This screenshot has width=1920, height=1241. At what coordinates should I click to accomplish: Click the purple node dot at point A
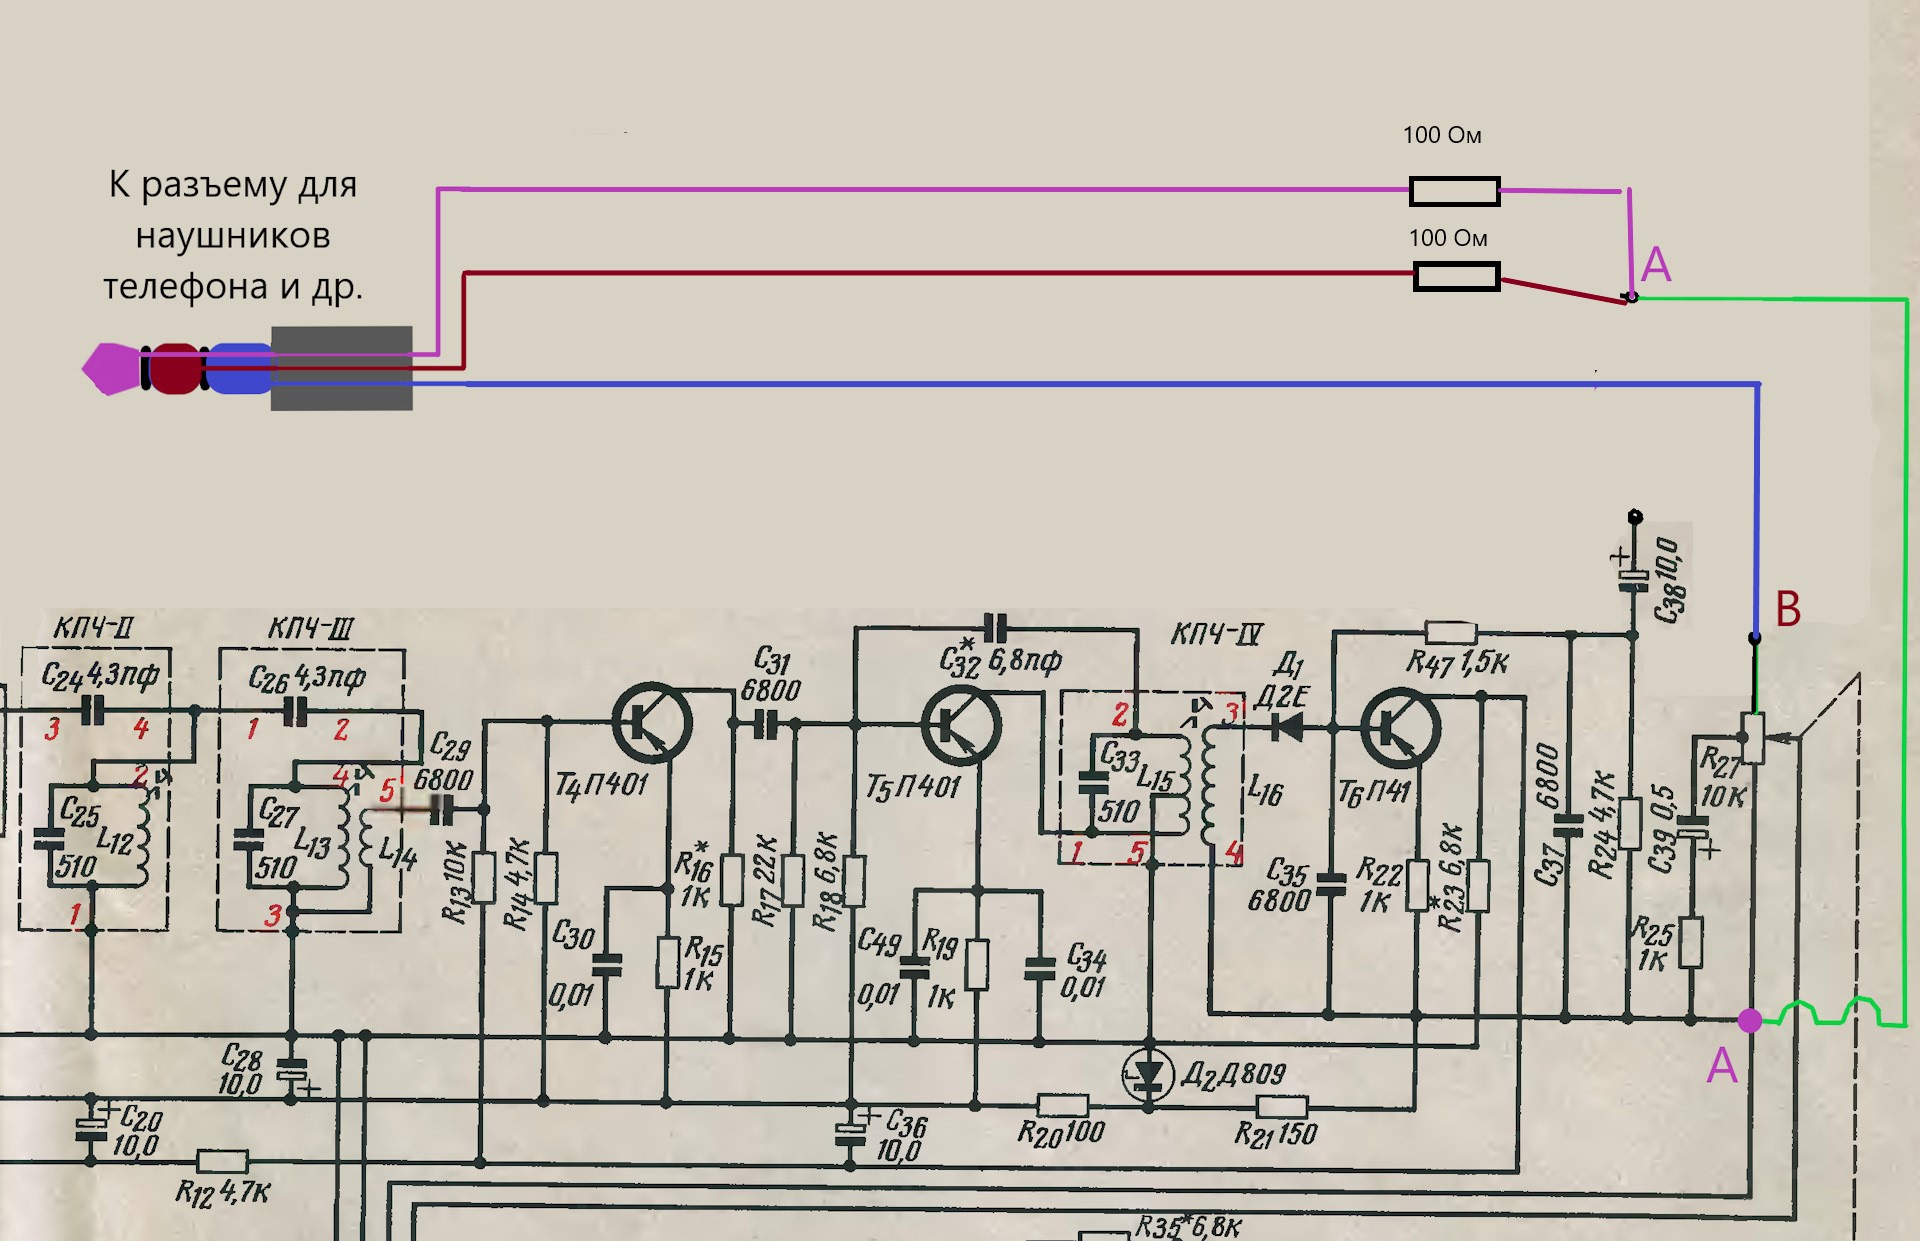(x=1750, y=1020)
